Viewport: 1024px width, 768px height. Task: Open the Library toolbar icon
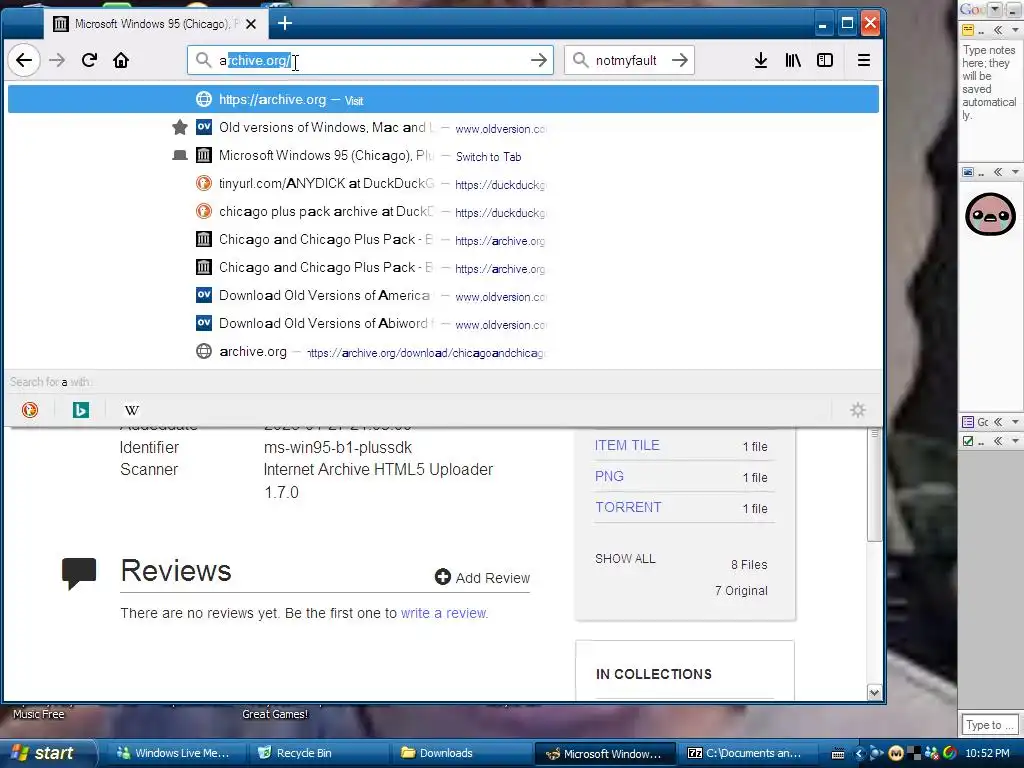click(793, 60)
